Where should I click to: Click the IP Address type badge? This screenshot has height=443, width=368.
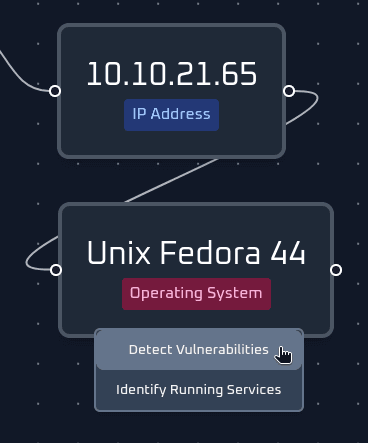(x=171, y=115)
